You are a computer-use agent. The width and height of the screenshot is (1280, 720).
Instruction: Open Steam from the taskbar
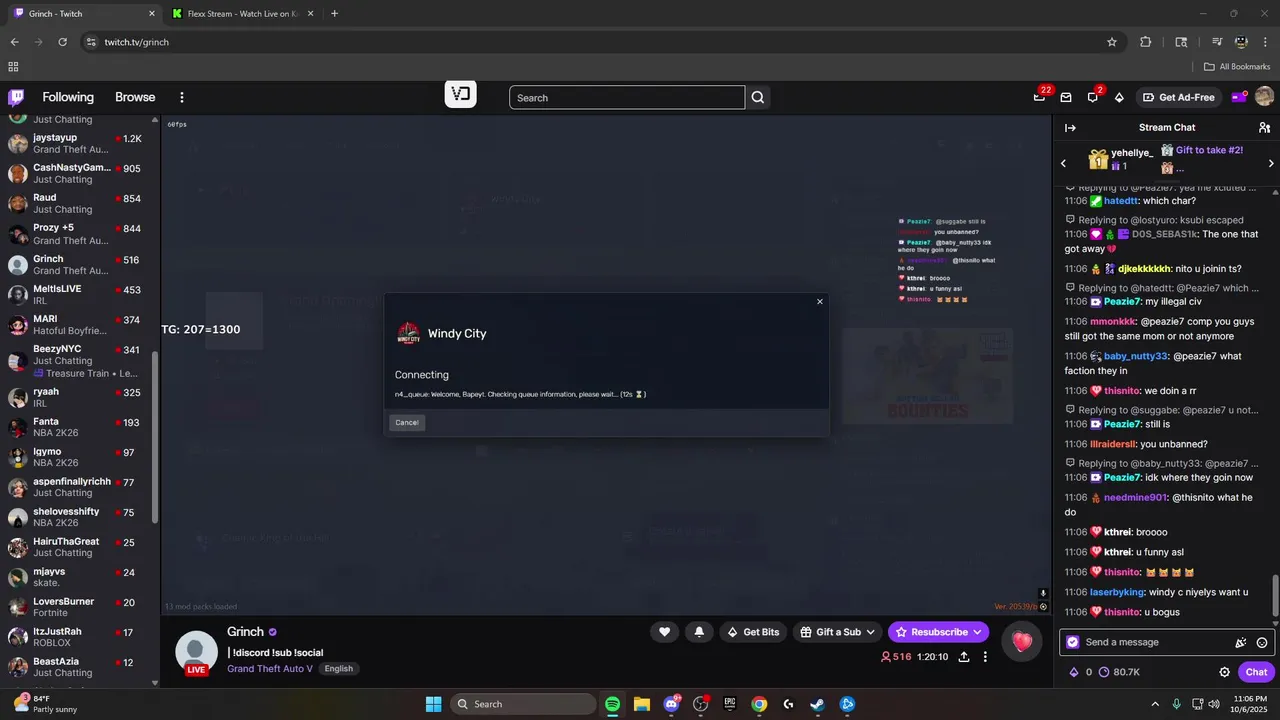pos(817,704)
